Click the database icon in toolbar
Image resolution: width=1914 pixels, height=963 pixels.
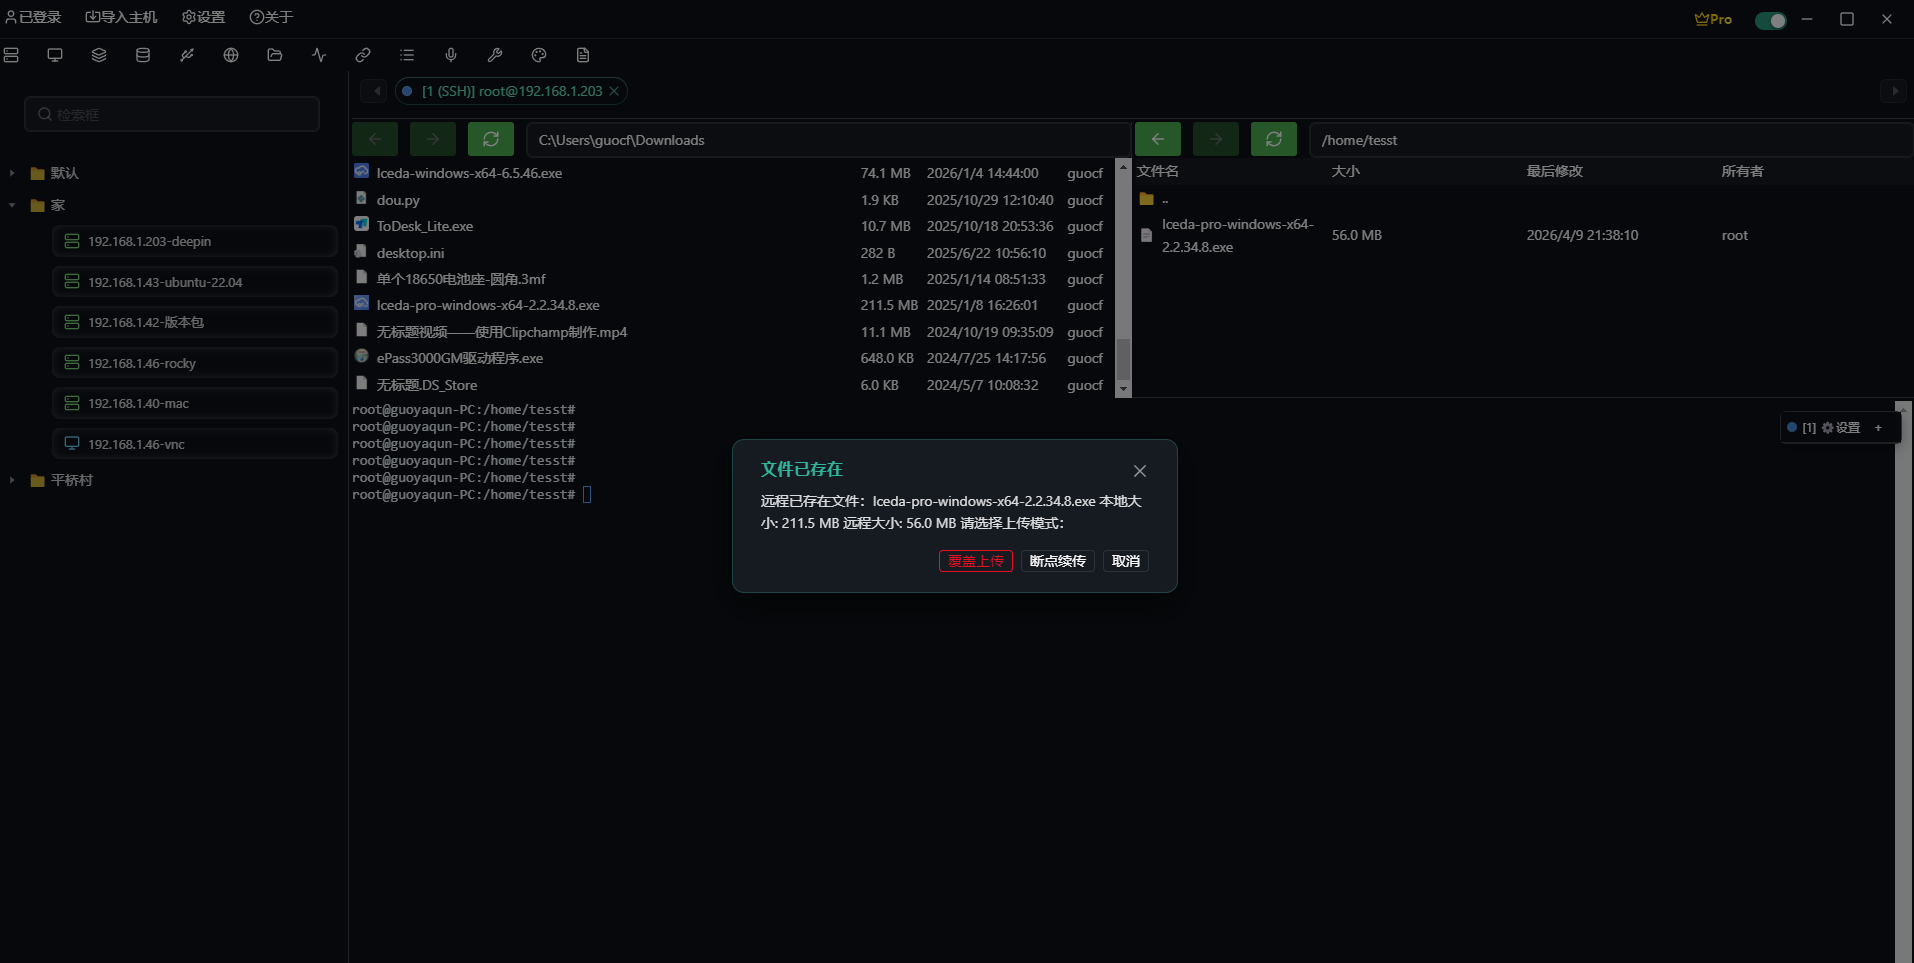[x=143, y=55]
